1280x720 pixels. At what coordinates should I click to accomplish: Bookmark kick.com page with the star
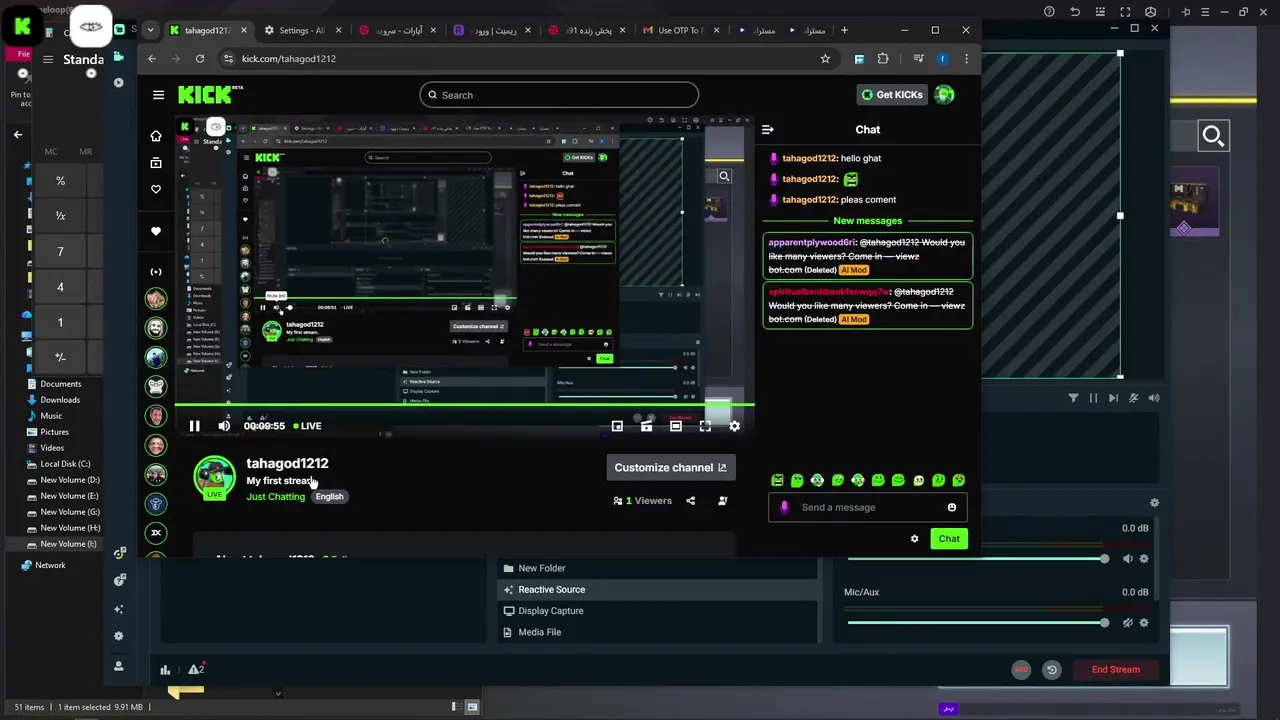click(x=825, y=59)
